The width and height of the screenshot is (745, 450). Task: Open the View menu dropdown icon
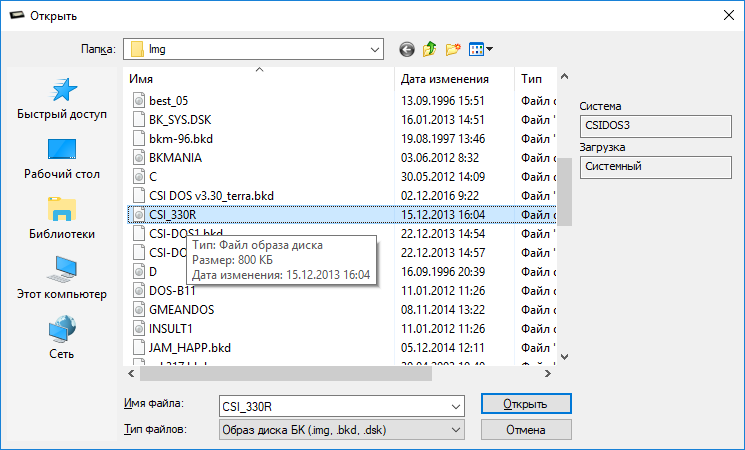click(481, 48)
